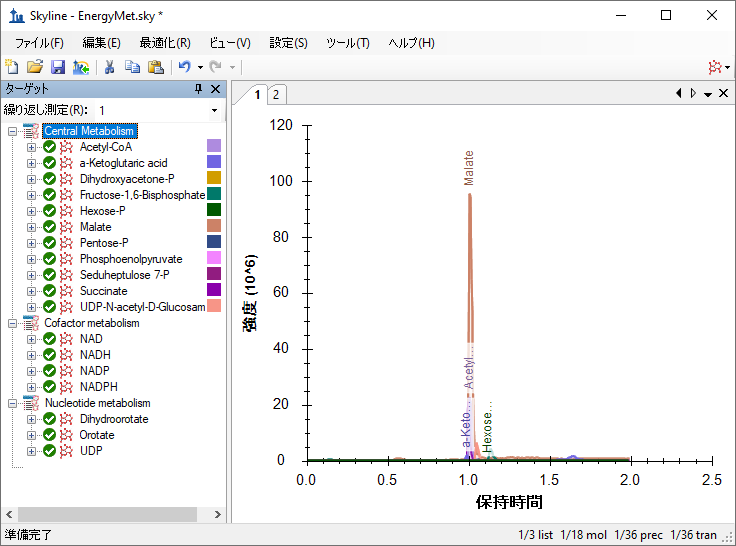Collapse the Central Metabolism list node
This screenshot has width=736, height=546.
13,131
